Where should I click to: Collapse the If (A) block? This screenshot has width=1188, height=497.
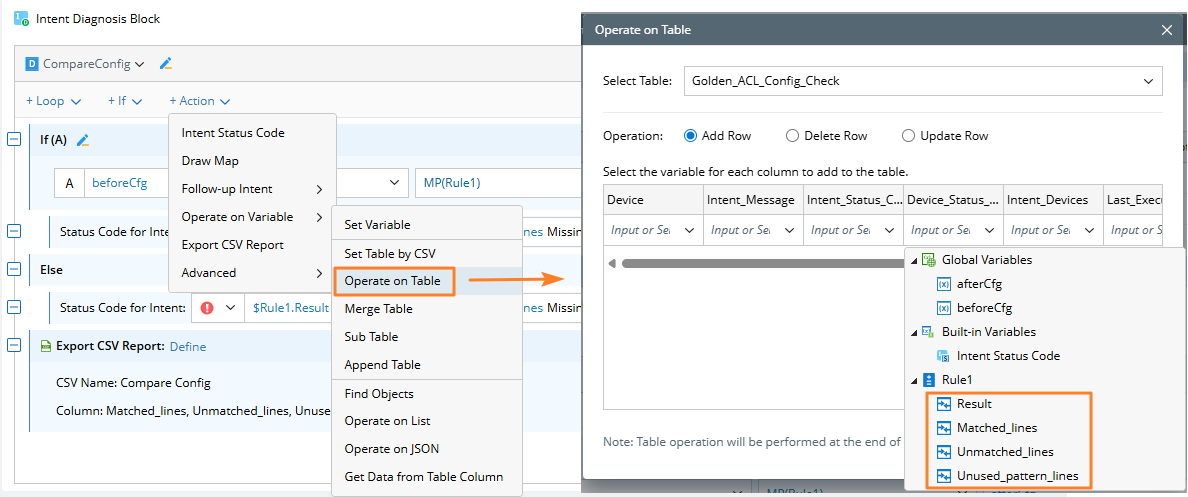point(14,140)
